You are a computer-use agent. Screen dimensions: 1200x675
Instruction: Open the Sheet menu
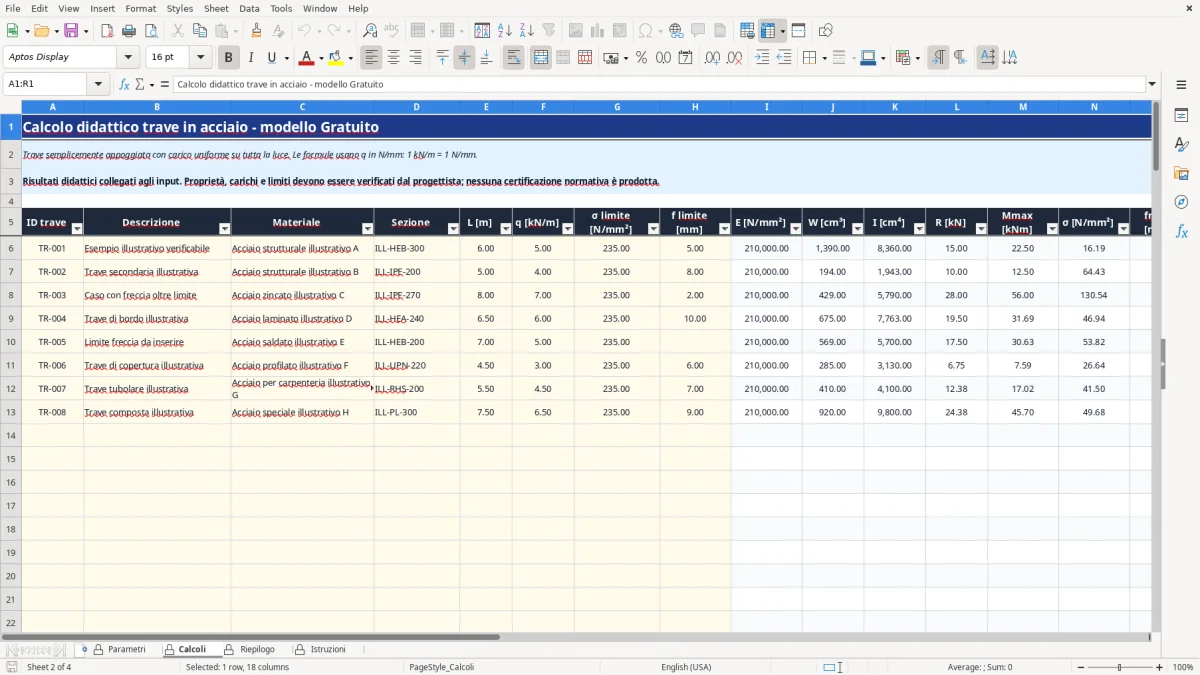(x=216, y=8)
